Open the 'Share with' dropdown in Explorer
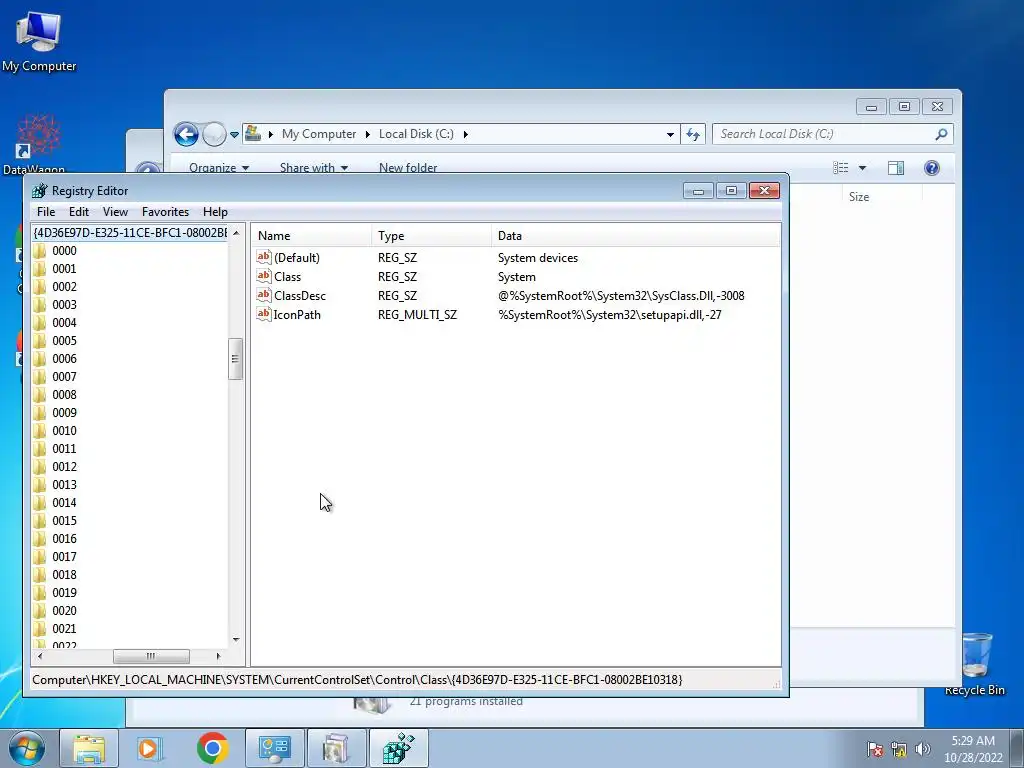Screen dimensions: 1024x768 click(313, 167)
